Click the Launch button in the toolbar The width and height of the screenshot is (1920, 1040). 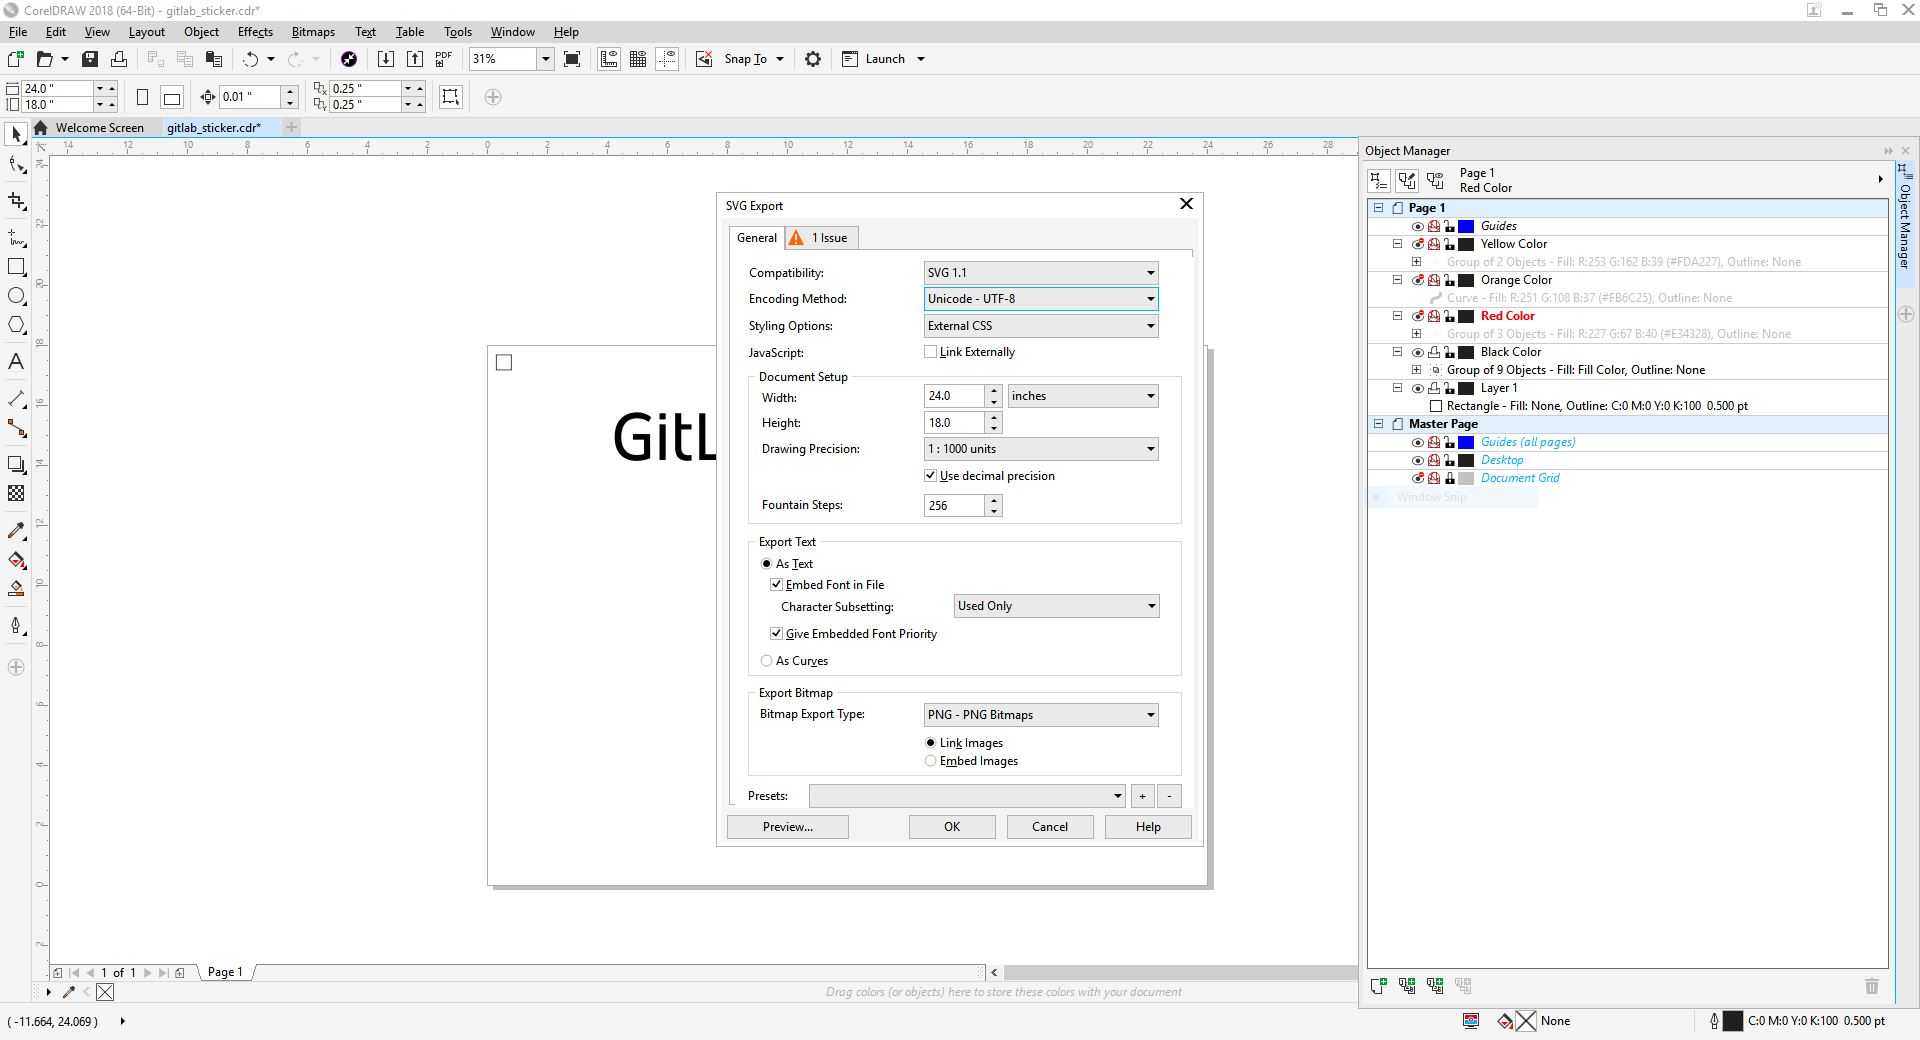(884, 59)
